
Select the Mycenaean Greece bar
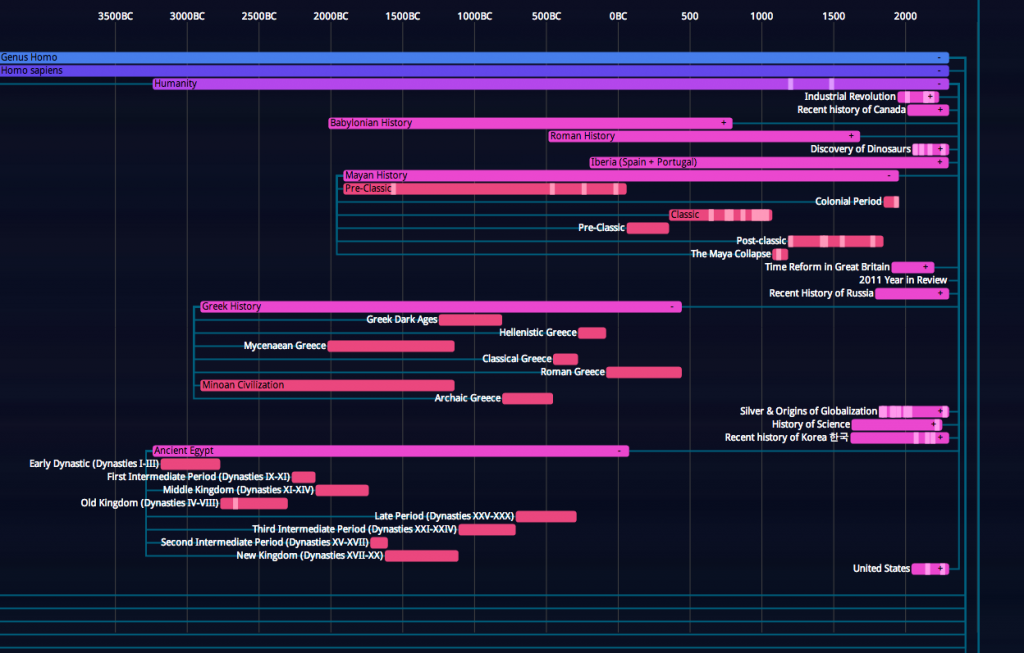tap(391, 346)
